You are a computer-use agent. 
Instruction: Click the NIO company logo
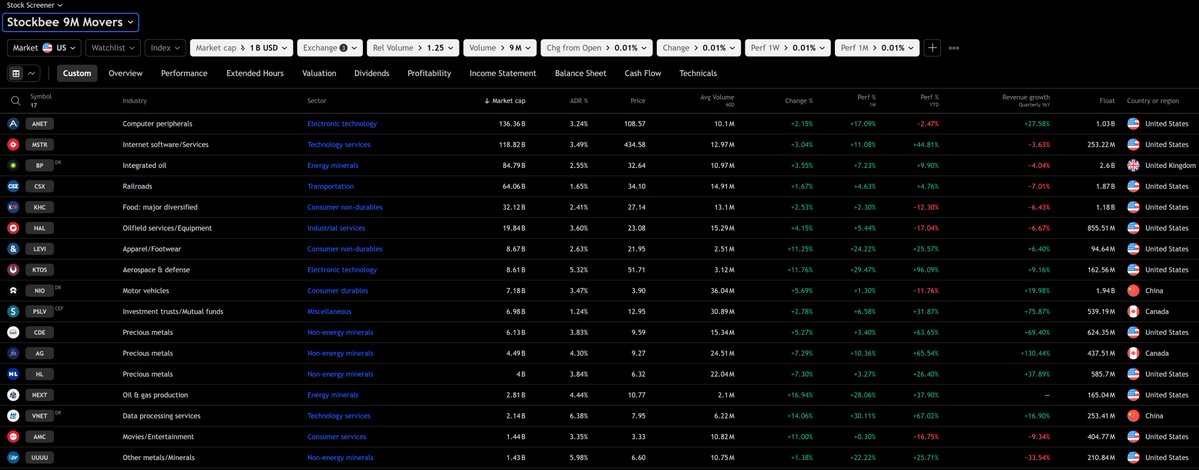coord(13,290)
